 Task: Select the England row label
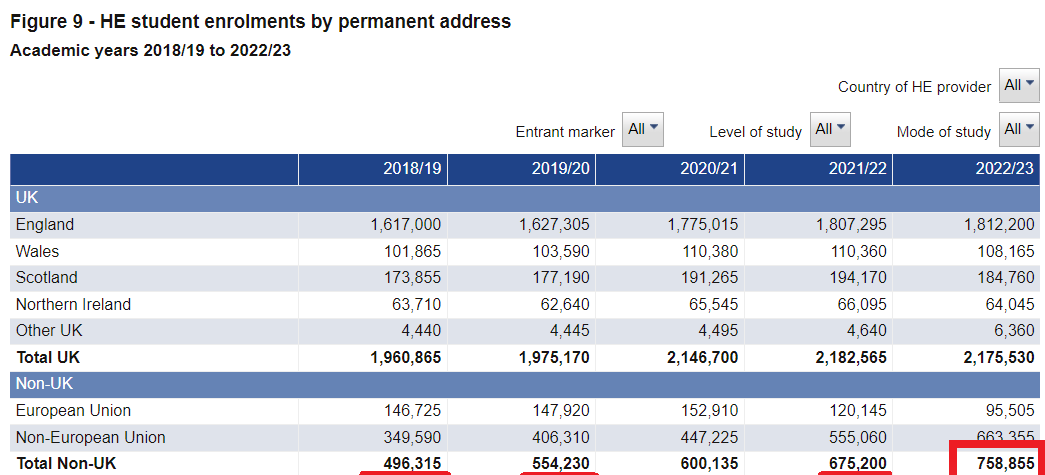[x=45, y=225]
